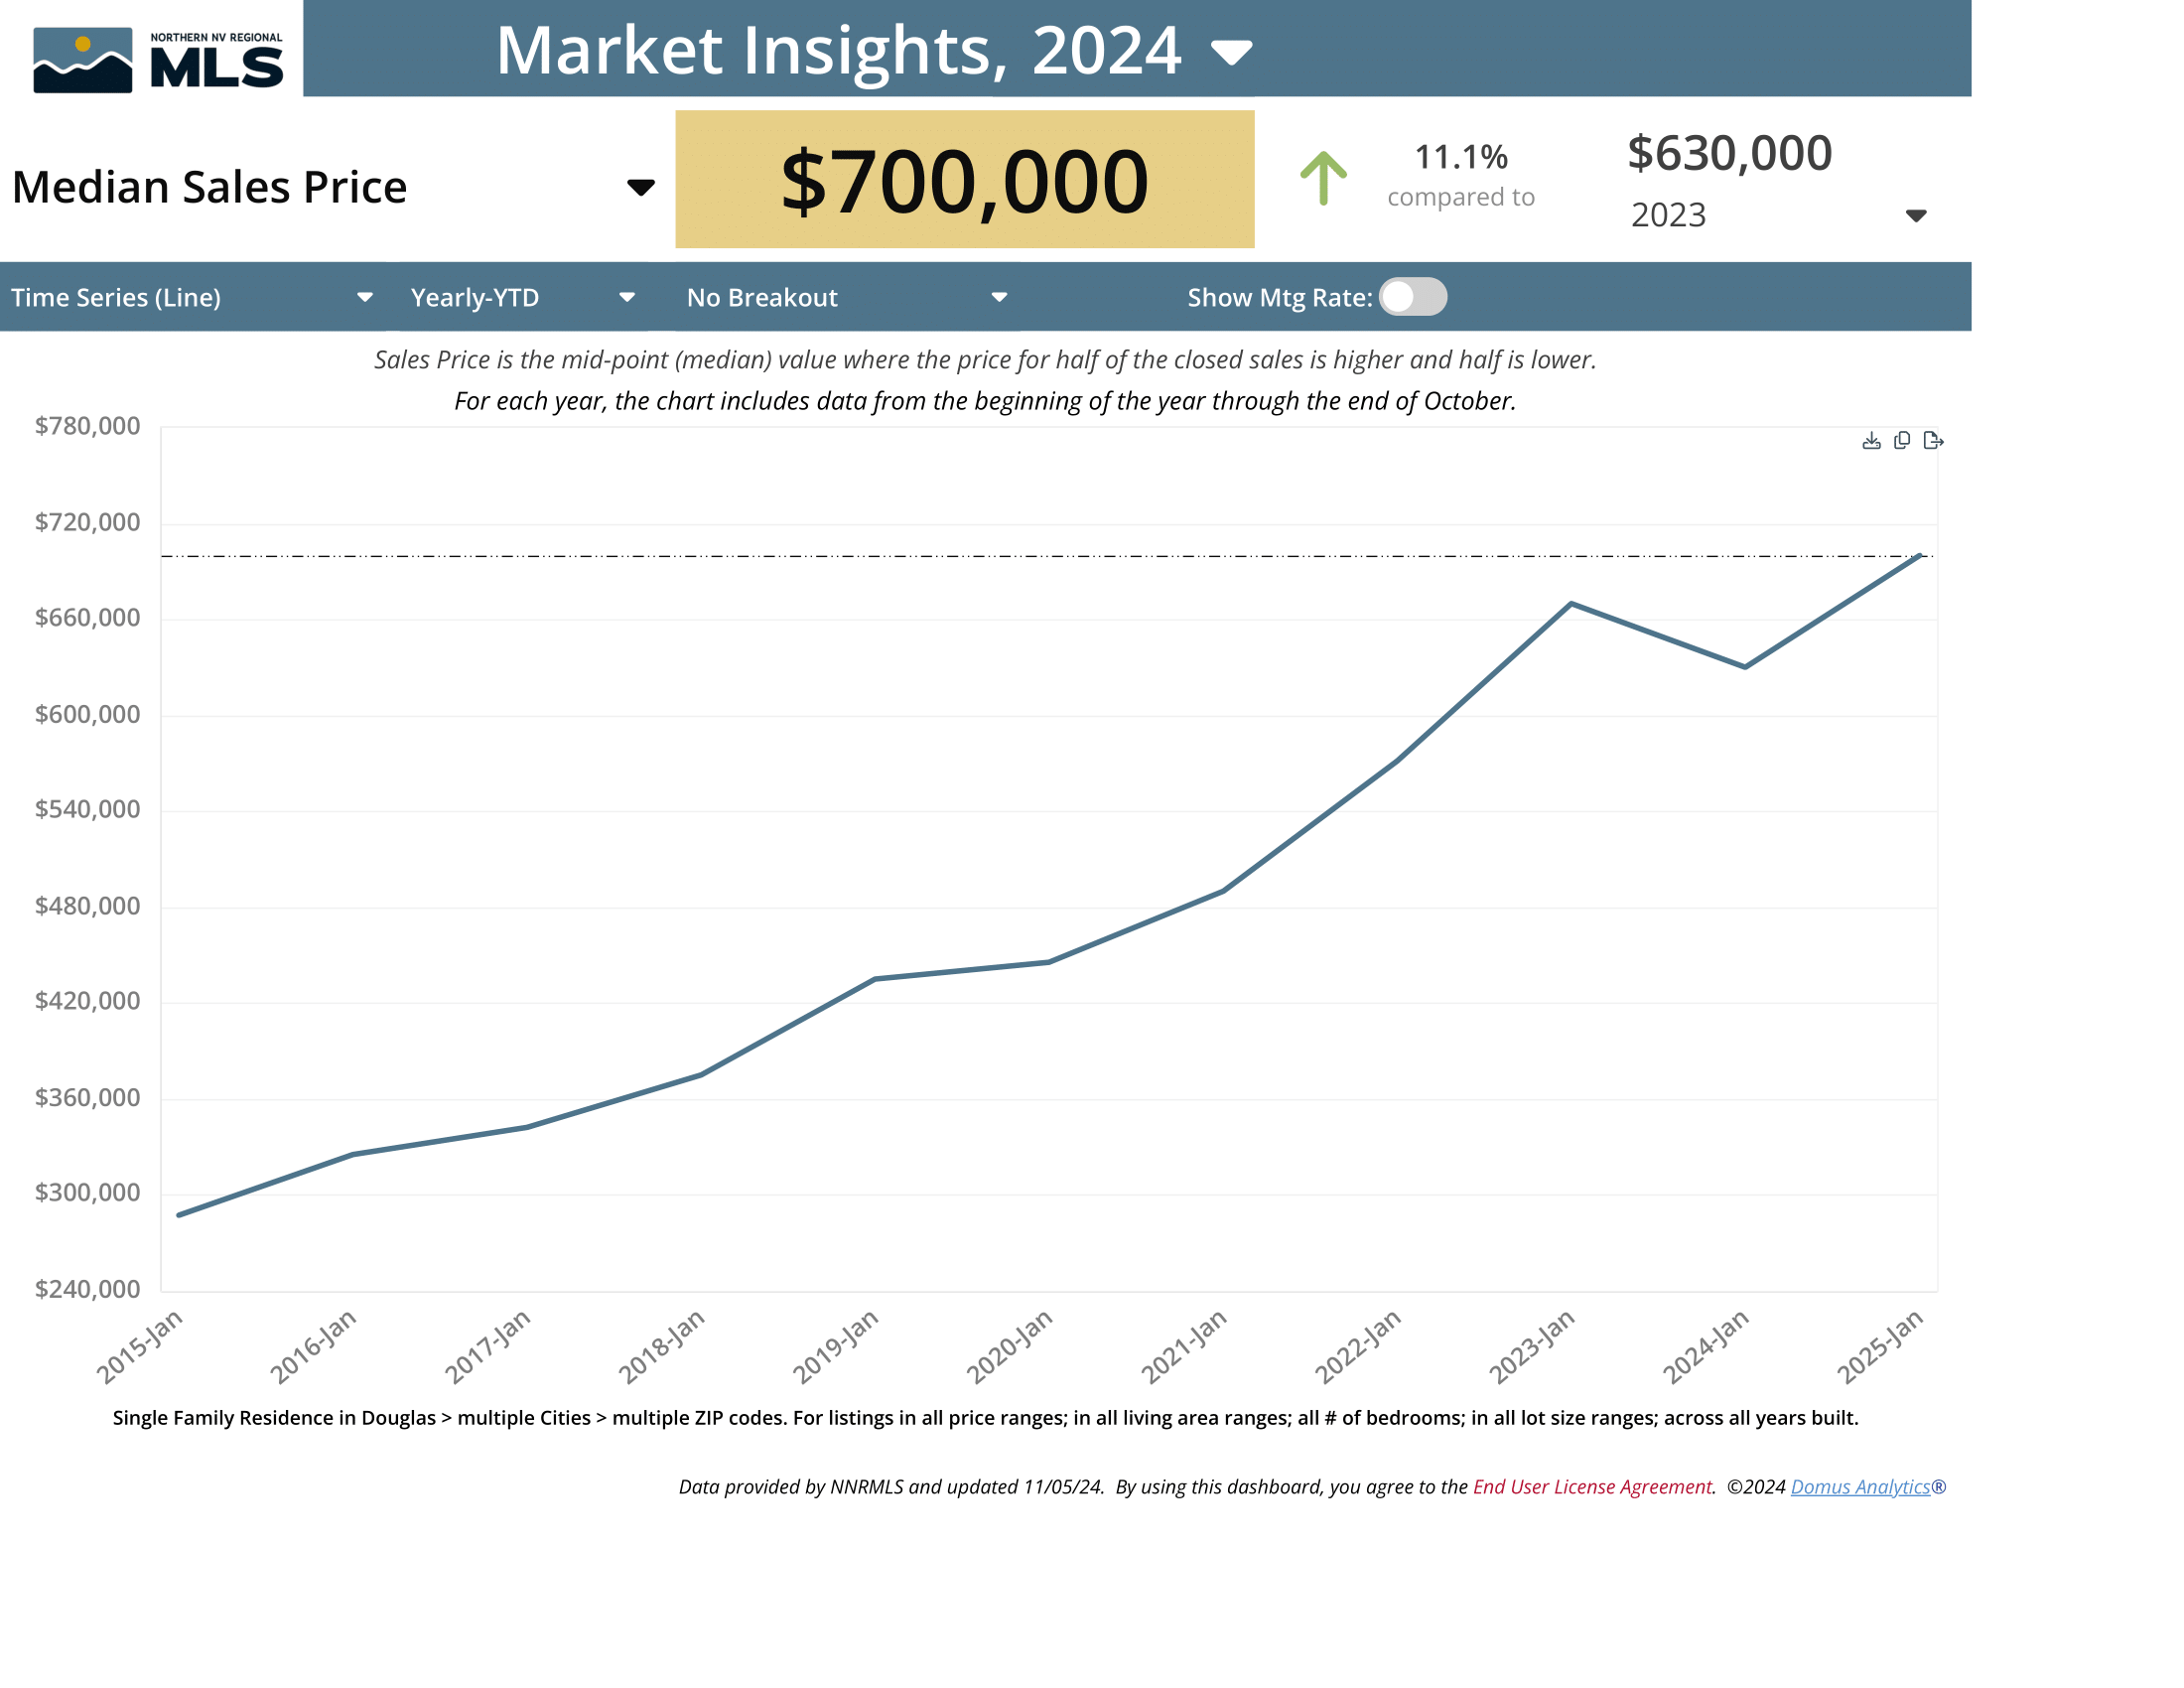
Task: Click the $780,000 y-axis label
Action: [x=88, y=426]
